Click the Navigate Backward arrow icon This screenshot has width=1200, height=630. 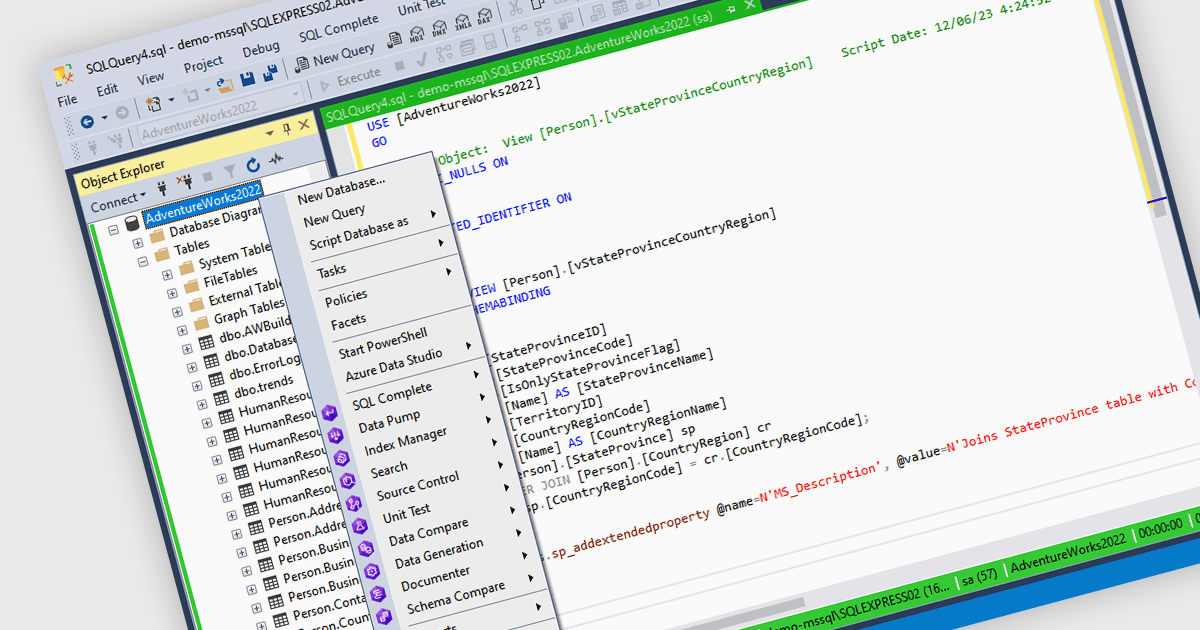pyautogui.click(x=87, y=120)
